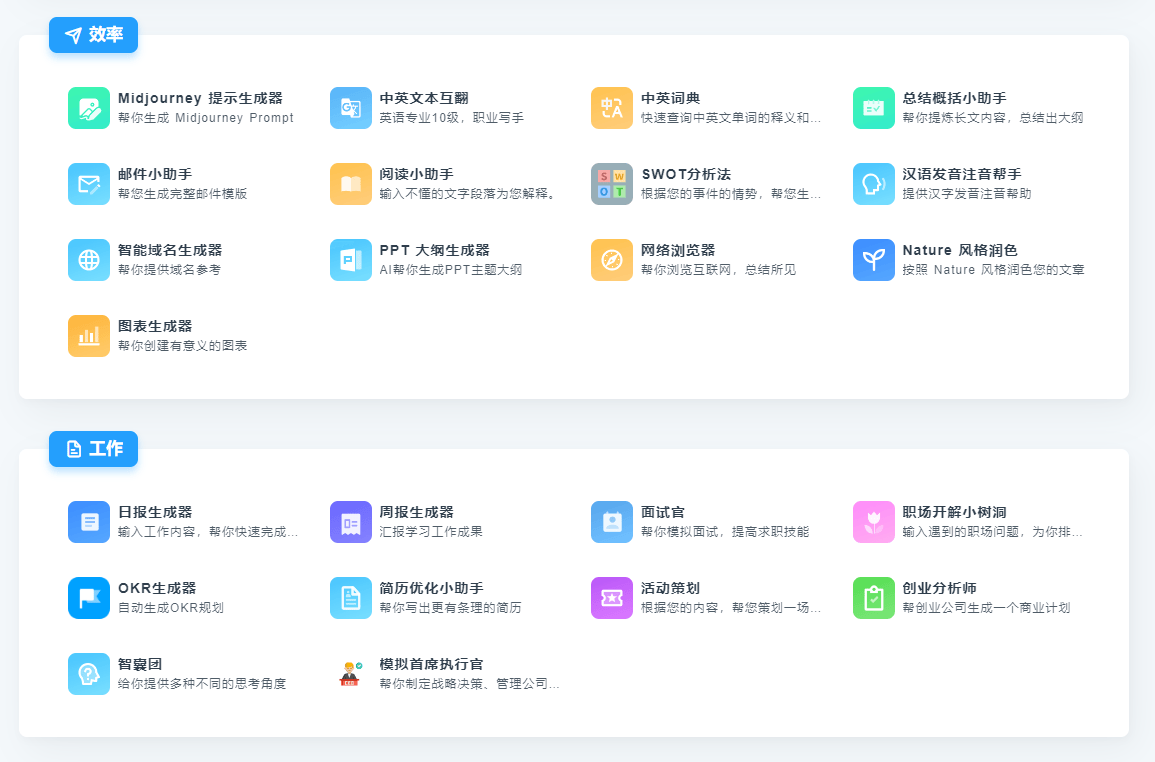Image resolution: width=1155 pixels, height=762 pixels.
Task: Click the 中英文本互翻 translation icon
Action: (350, 107)
